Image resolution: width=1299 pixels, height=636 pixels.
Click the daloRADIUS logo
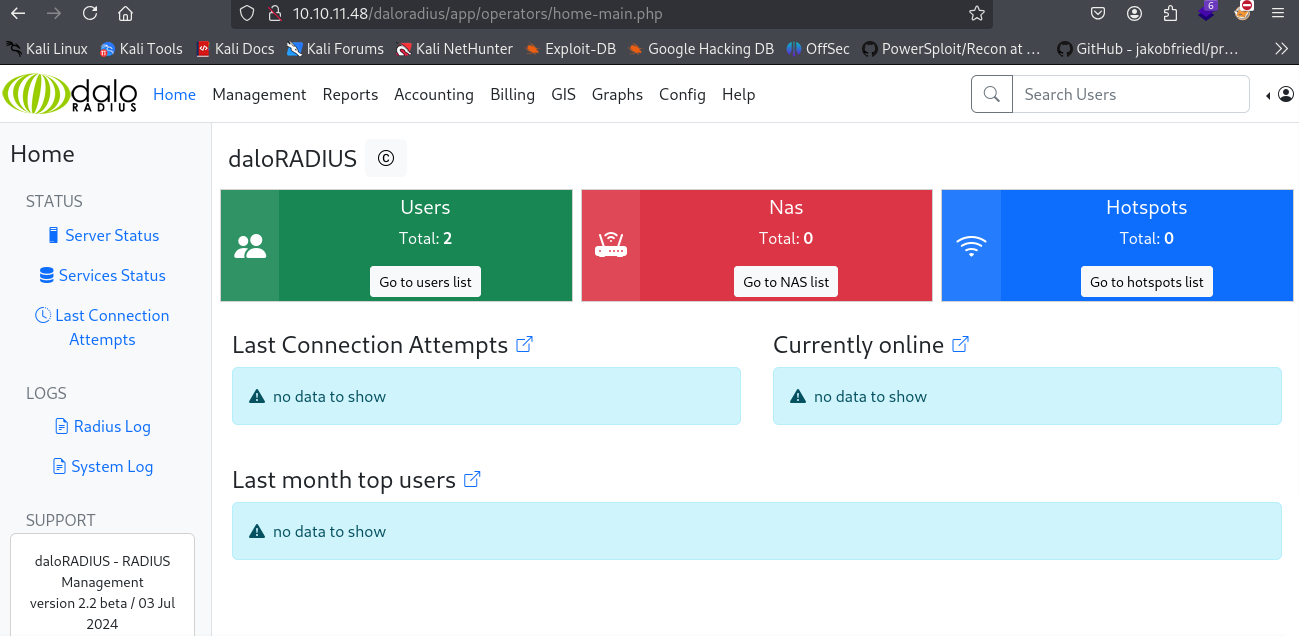(x=70, y=94)
